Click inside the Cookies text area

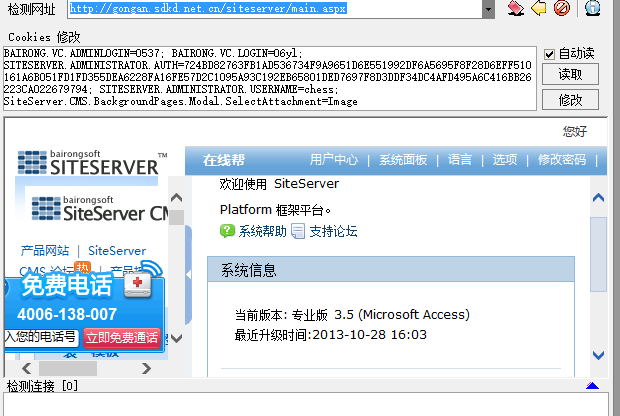[270, 78]
